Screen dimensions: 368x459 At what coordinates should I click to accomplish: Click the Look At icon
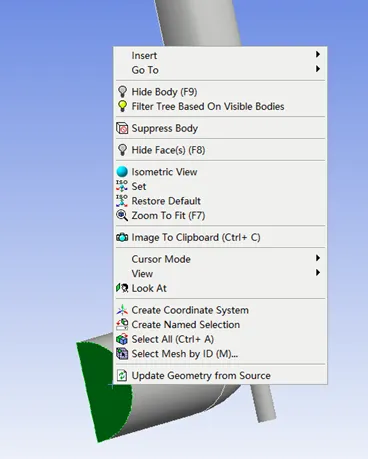coord(122,288)
